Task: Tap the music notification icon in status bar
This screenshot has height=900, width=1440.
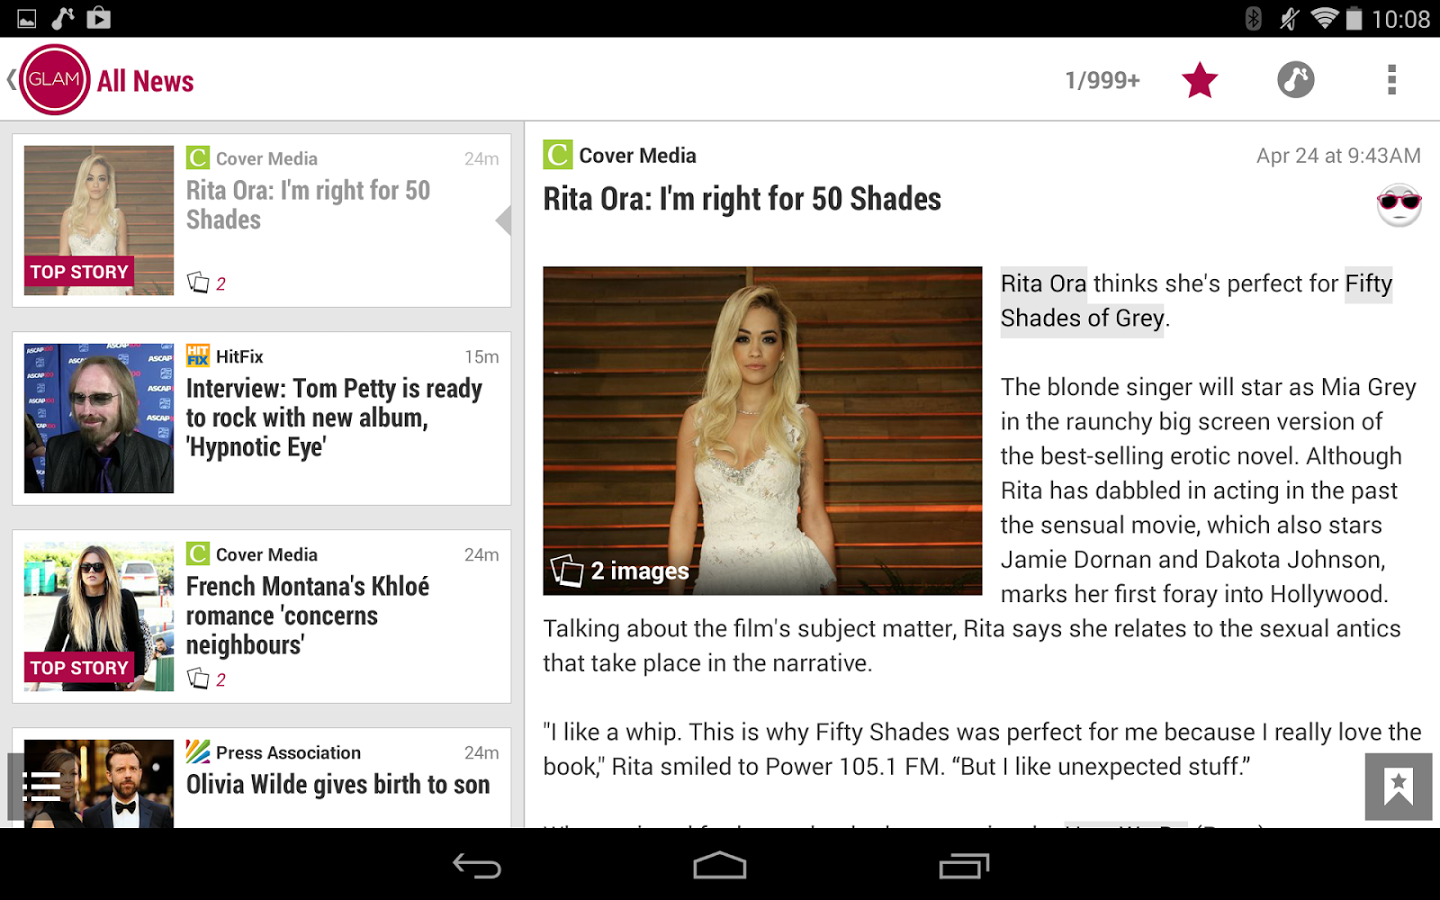Action: click(63, 18)
